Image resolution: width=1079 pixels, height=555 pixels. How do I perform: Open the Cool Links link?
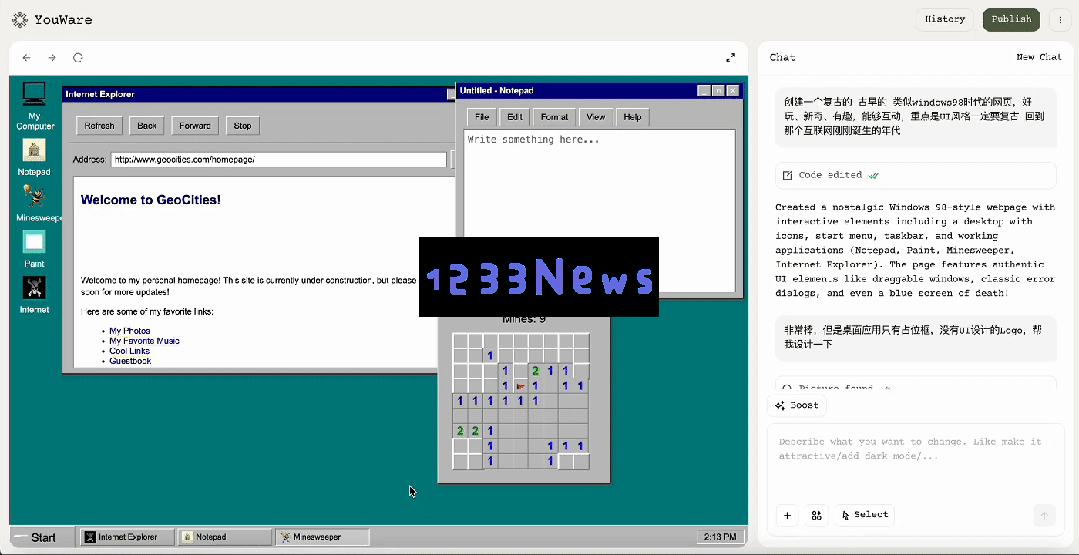pos(129,351)
